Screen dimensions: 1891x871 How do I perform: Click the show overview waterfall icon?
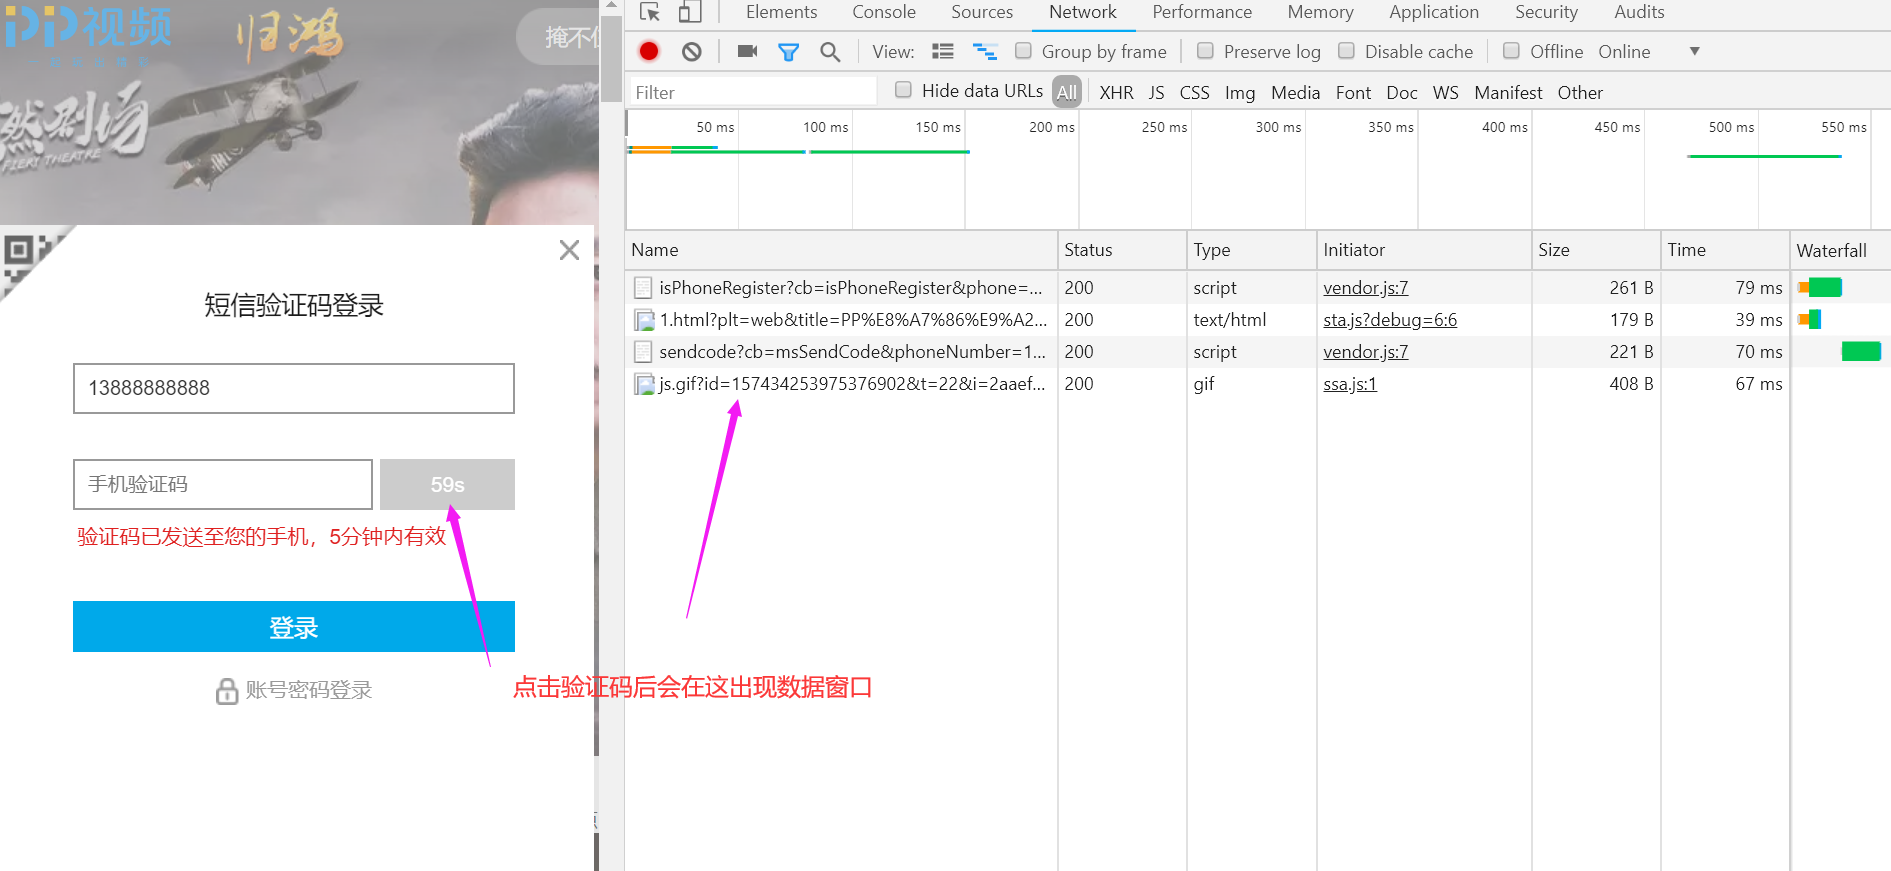(985, 51)
